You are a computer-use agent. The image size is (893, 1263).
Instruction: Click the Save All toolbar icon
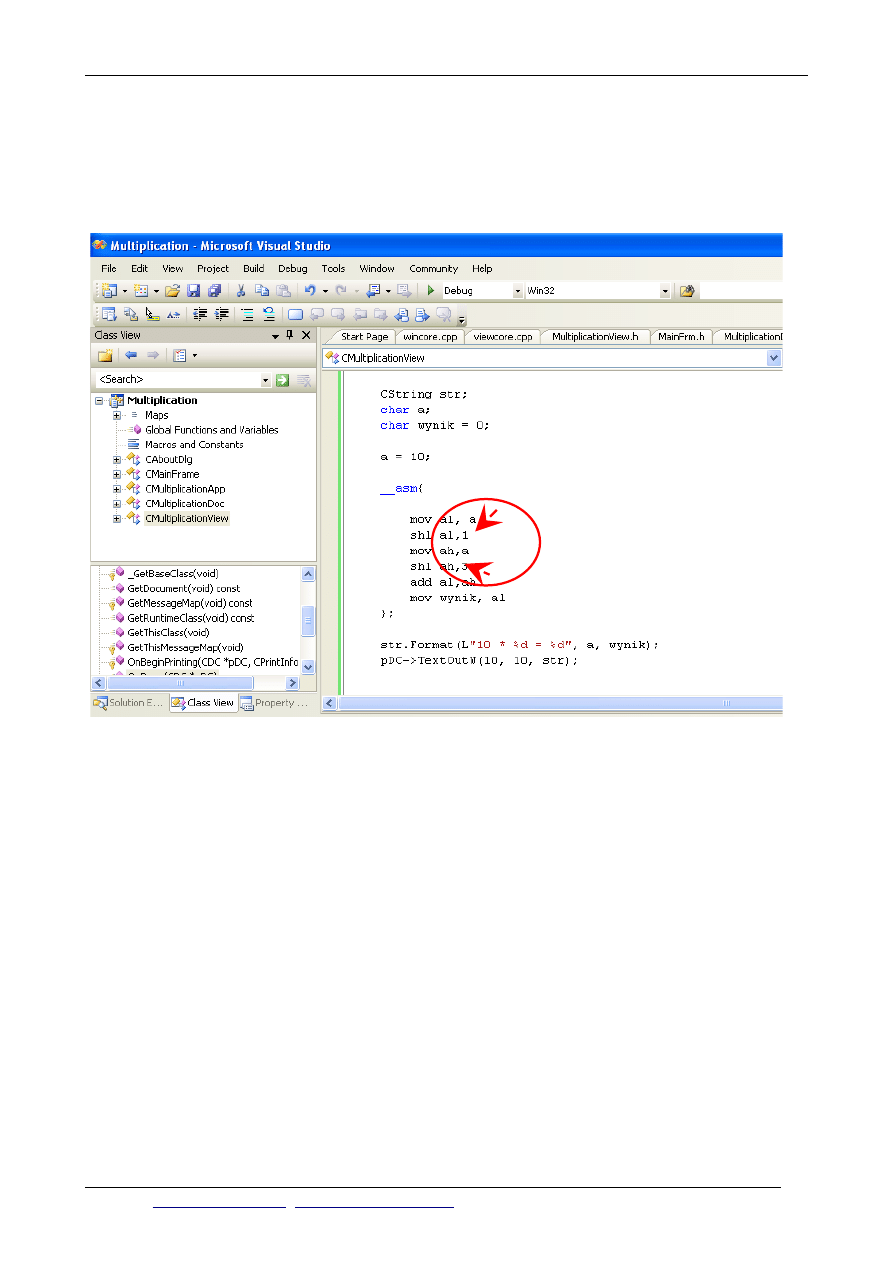(x=213, y=291)
